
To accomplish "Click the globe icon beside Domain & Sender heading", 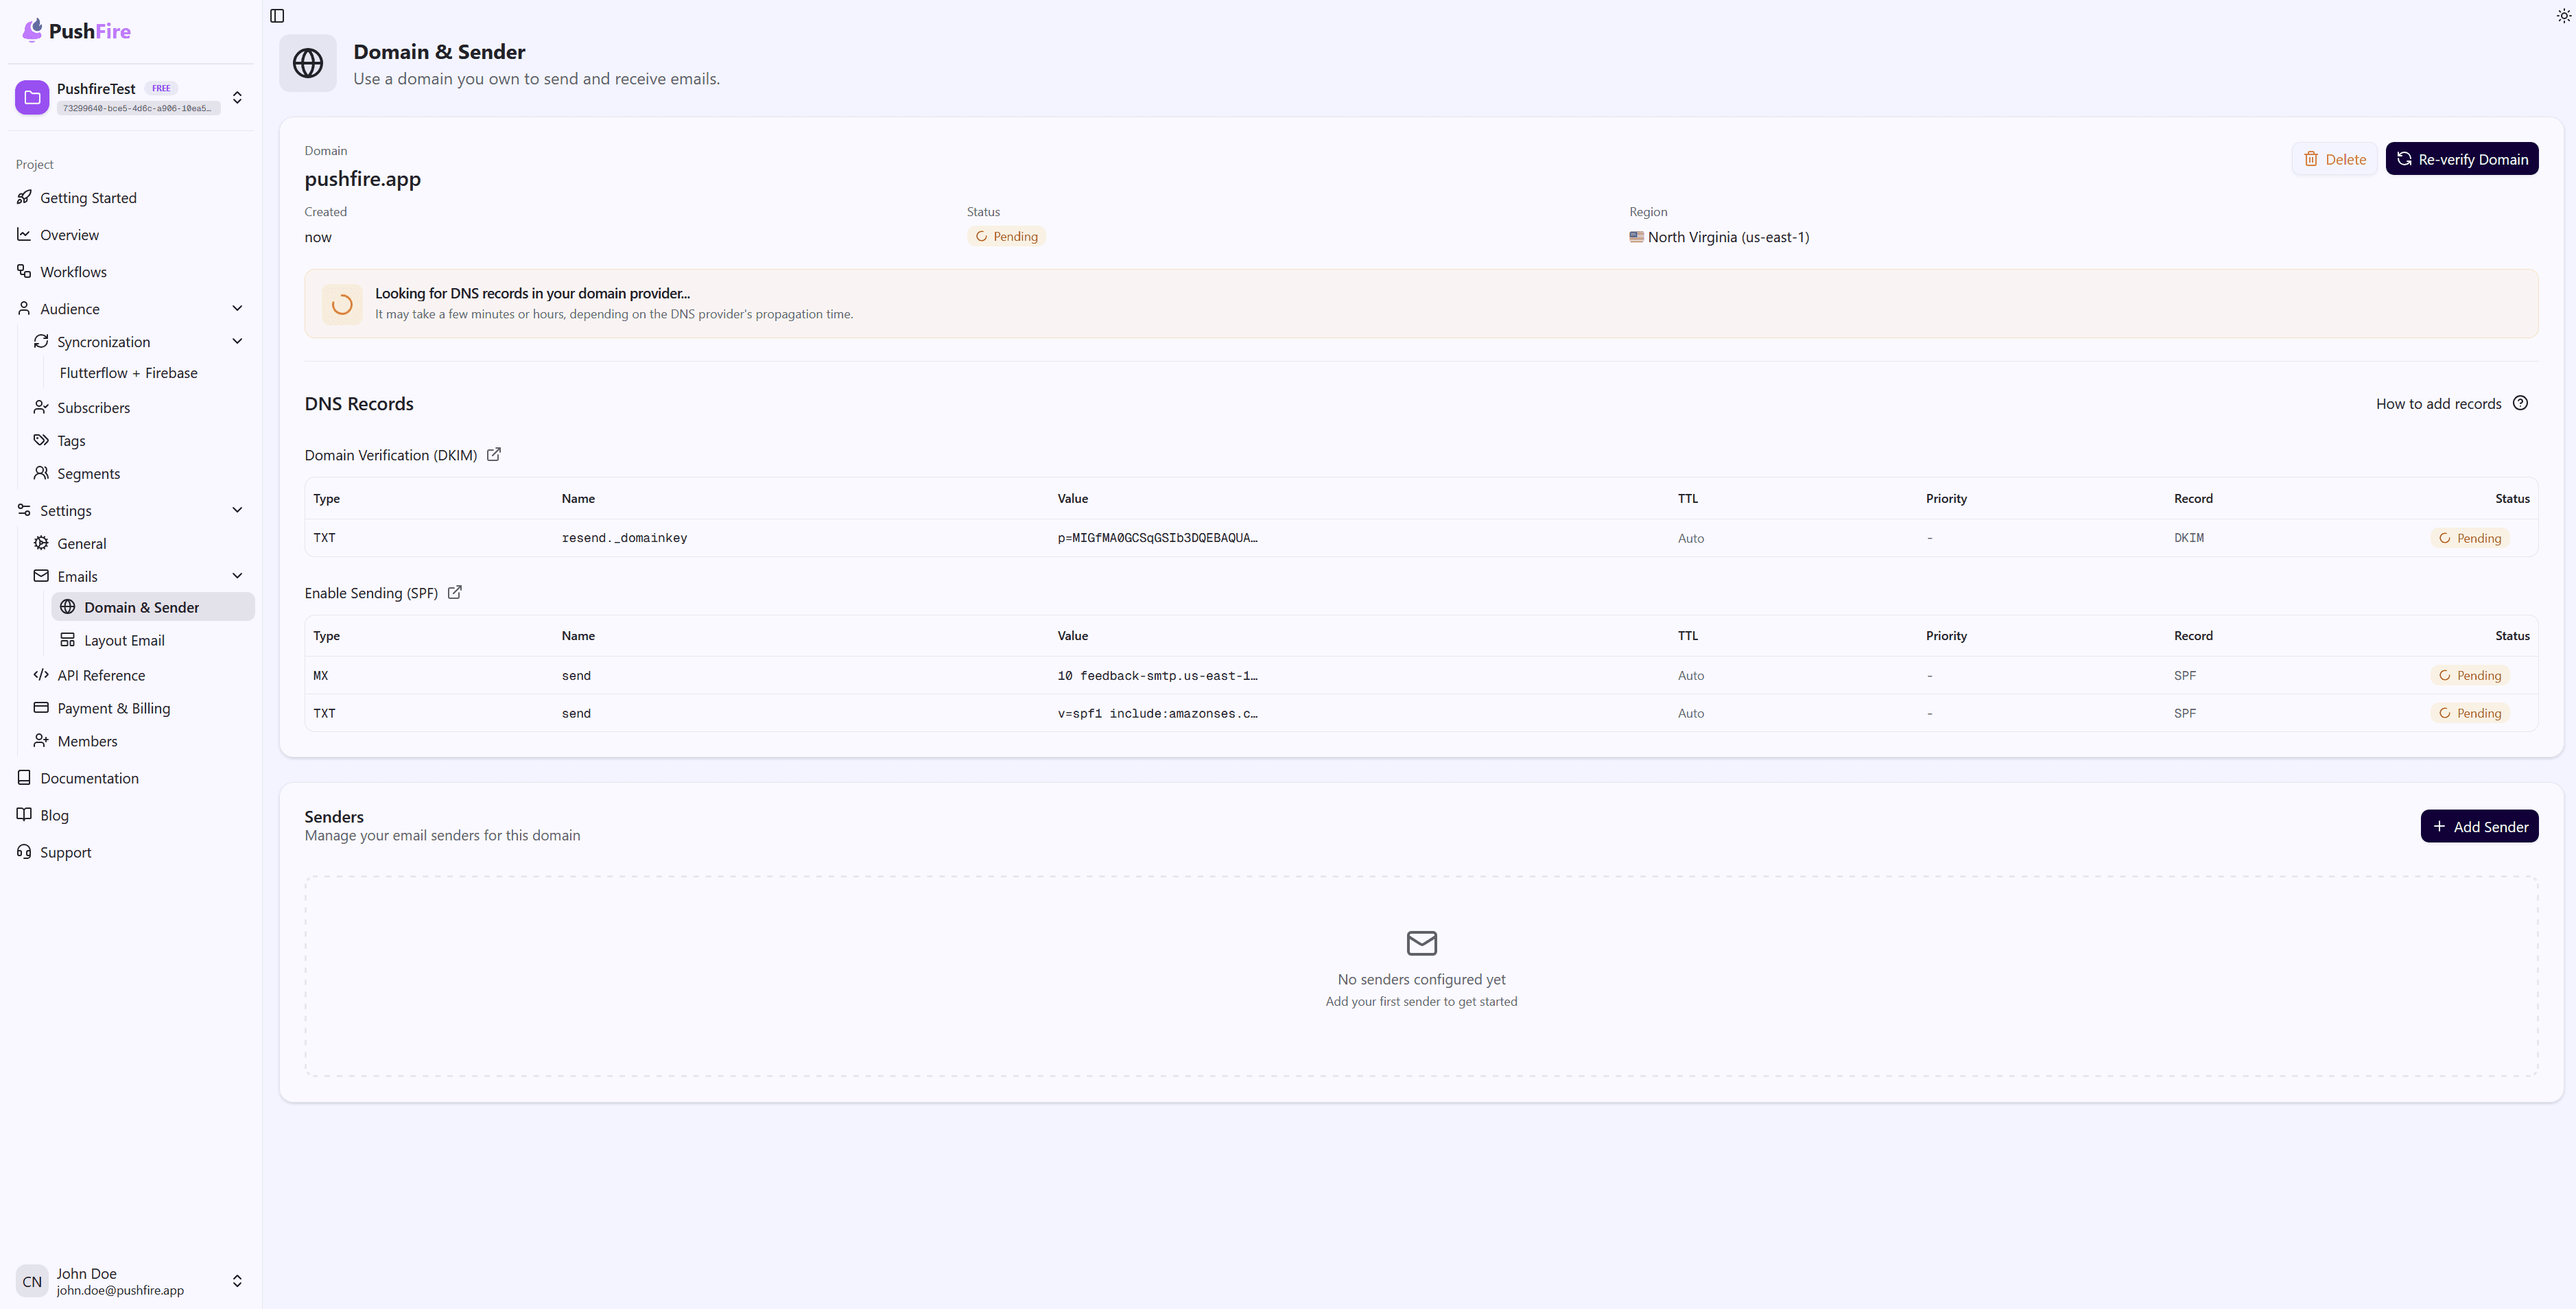I will pyautogui.click(x=308, y=63).
